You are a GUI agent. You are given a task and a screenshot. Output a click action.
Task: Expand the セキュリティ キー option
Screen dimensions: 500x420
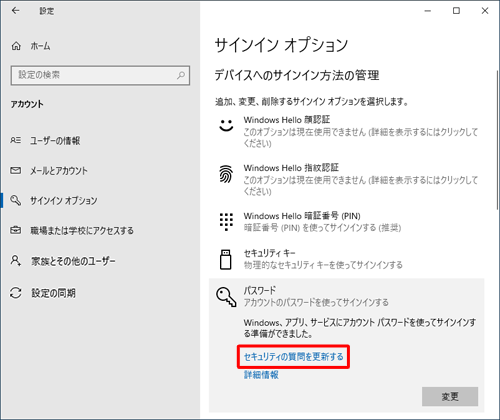click(x=347, y=259)
